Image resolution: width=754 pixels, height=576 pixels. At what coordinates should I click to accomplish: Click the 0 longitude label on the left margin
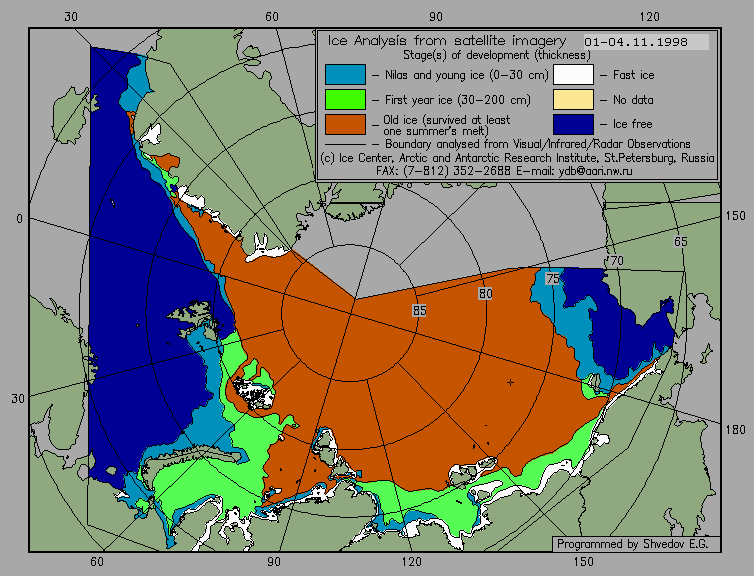coord(19,219)
